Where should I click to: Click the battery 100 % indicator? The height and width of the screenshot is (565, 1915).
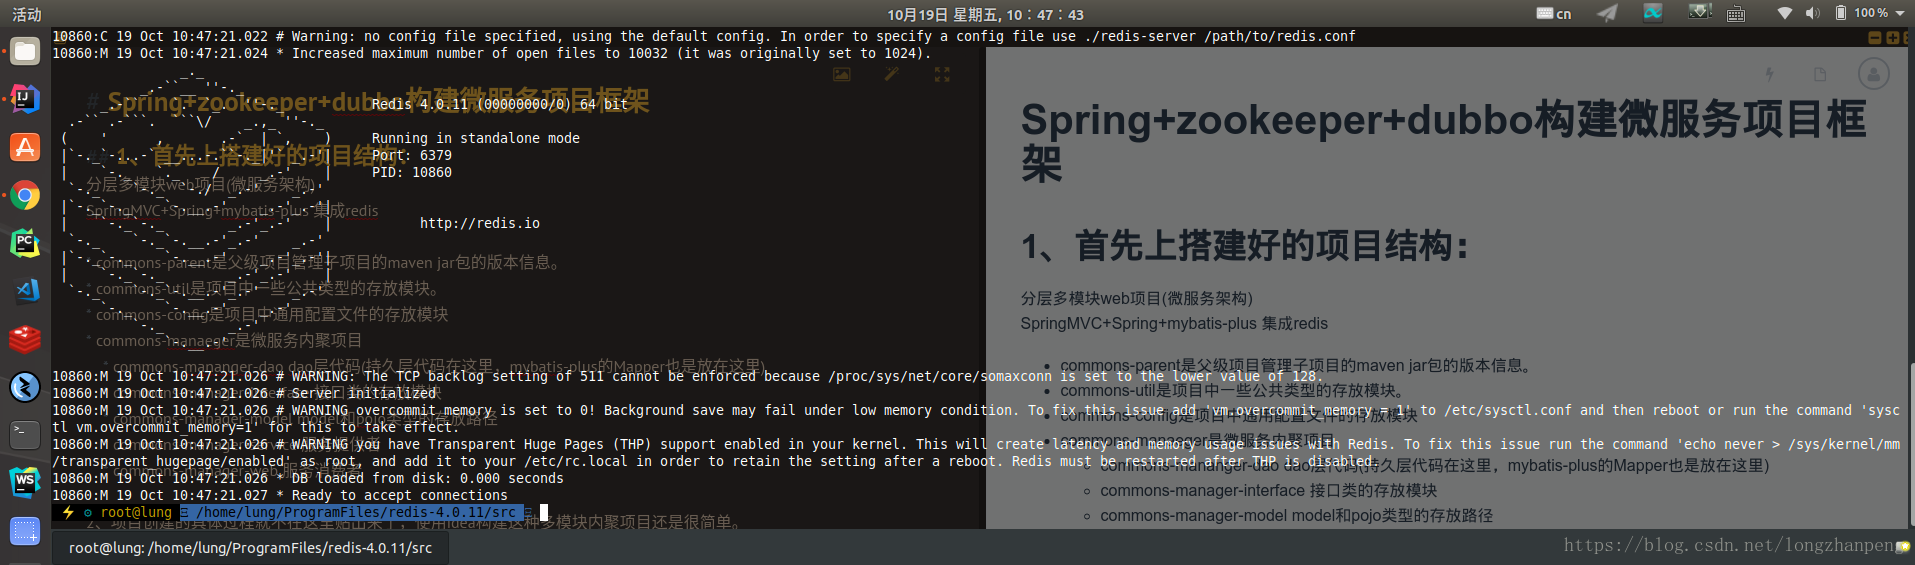[1861, 13]
